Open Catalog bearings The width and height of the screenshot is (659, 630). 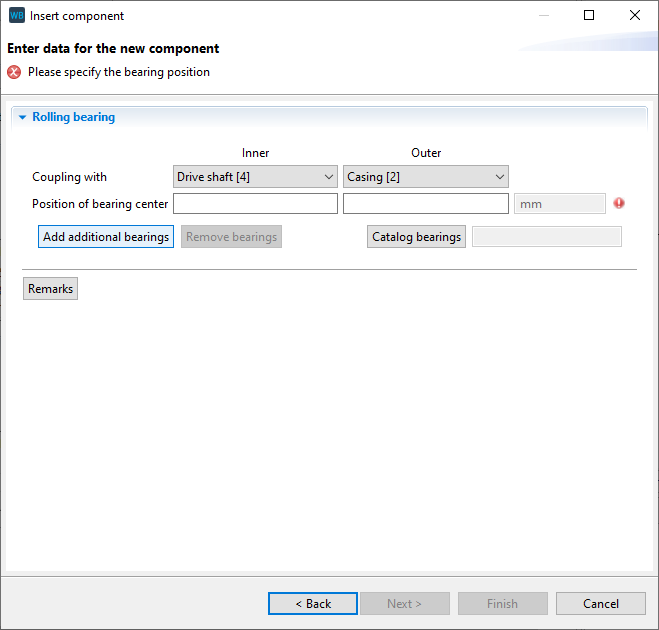[x=416, y=237]
